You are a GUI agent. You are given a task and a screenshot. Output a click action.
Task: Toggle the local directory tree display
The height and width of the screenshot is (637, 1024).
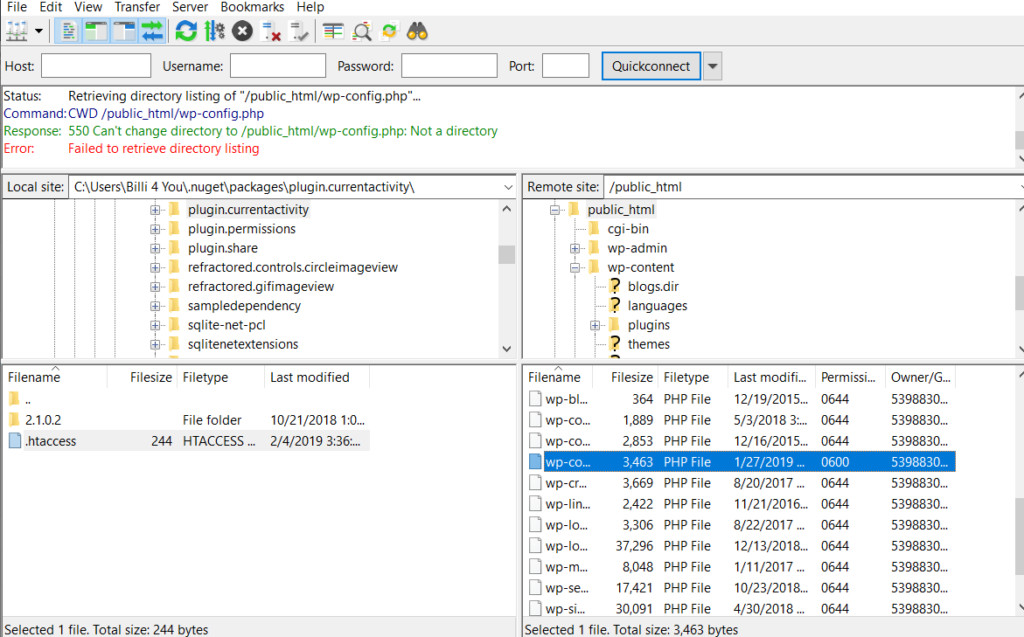tap(96, 31)
